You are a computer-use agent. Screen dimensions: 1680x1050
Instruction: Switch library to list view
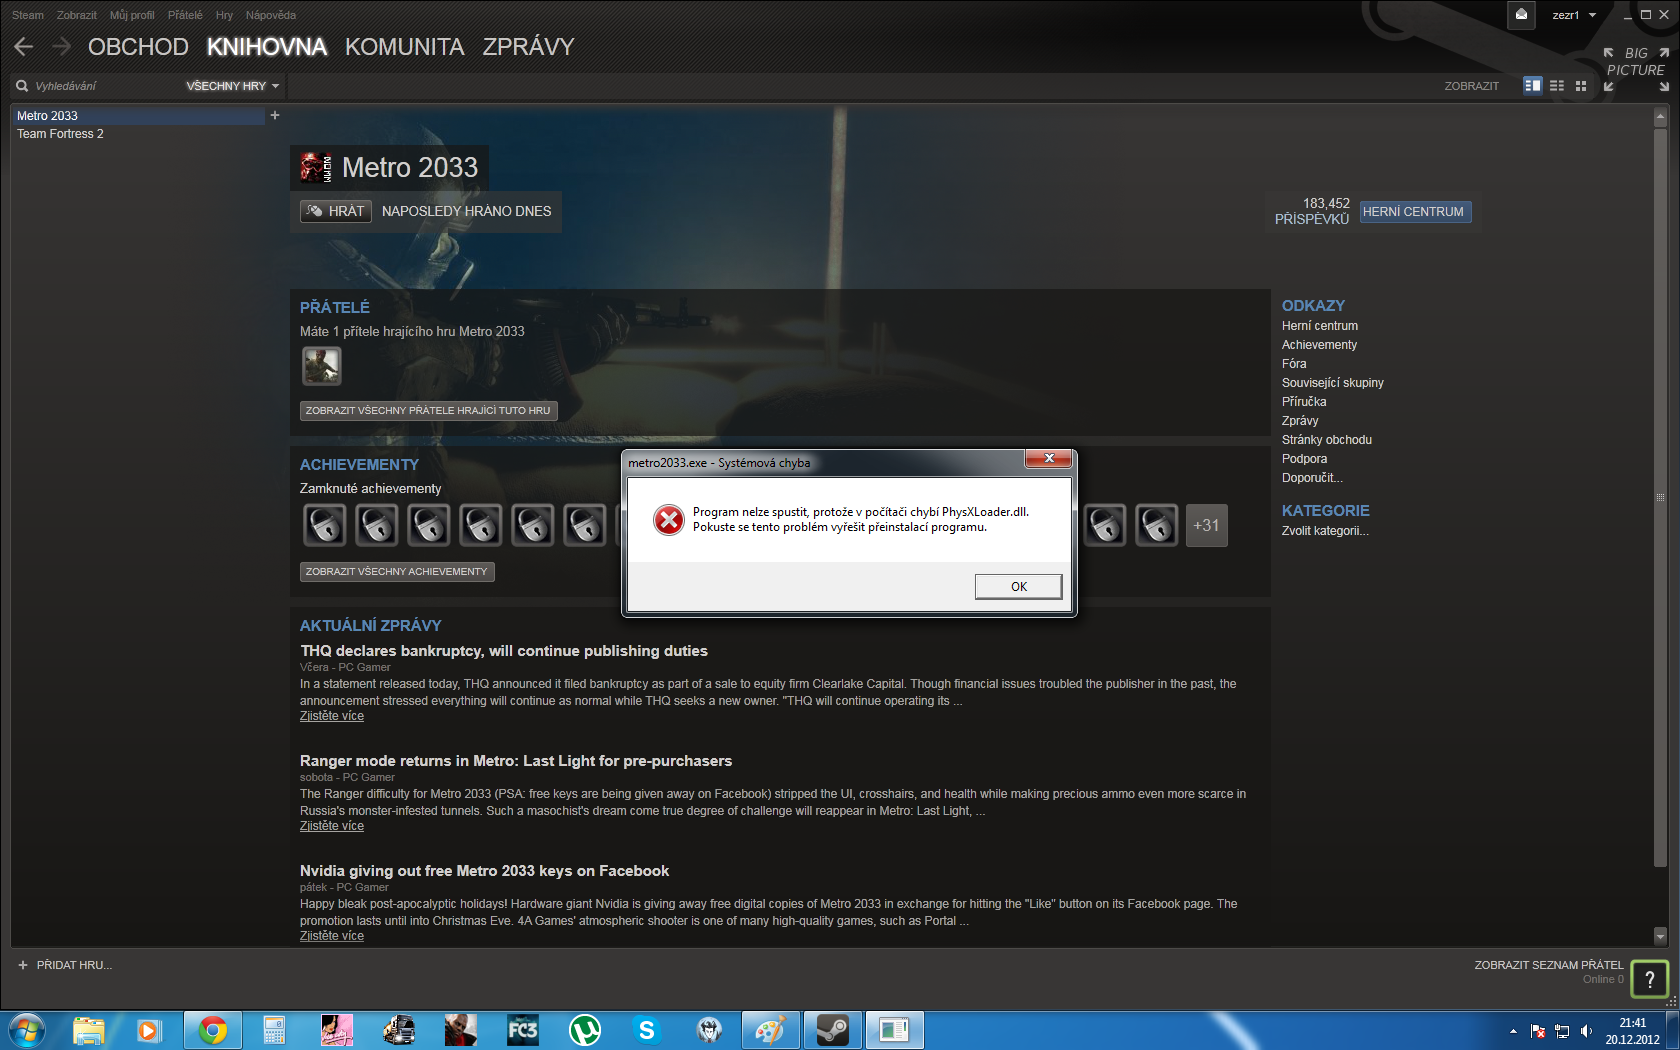click(x=1557, y=86)
